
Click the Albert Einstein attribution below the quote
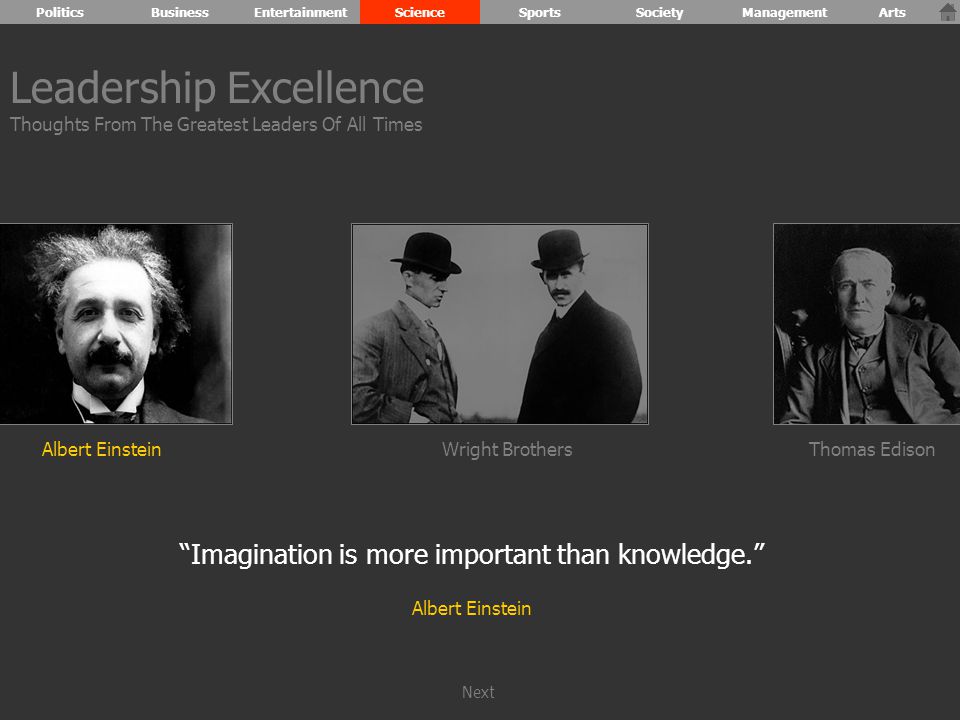tap(471, 608)
